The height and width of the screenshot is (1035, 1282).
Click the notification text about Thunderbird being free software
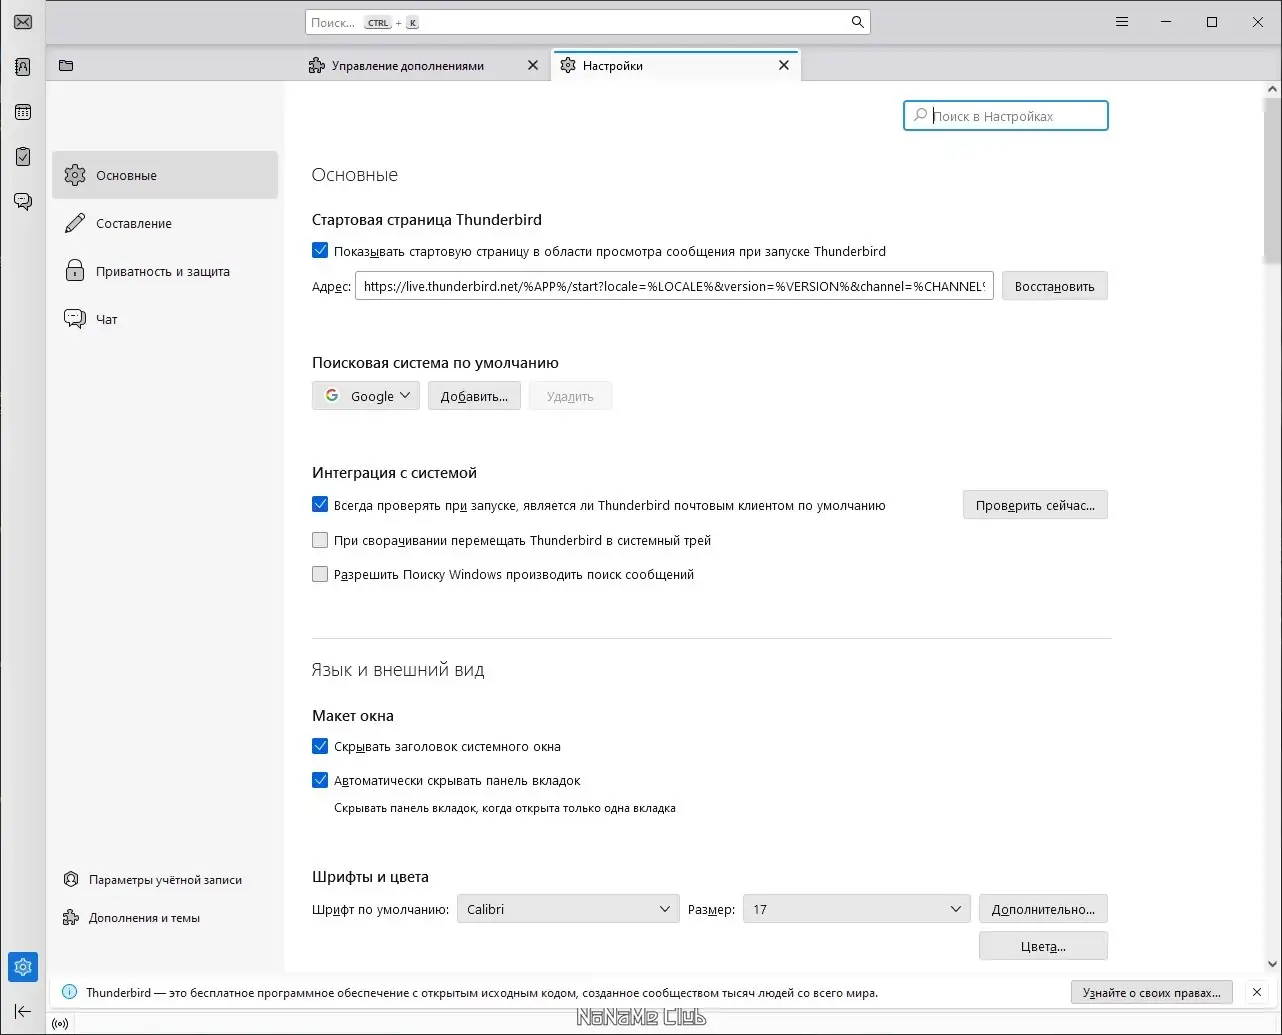pos(482,993)
